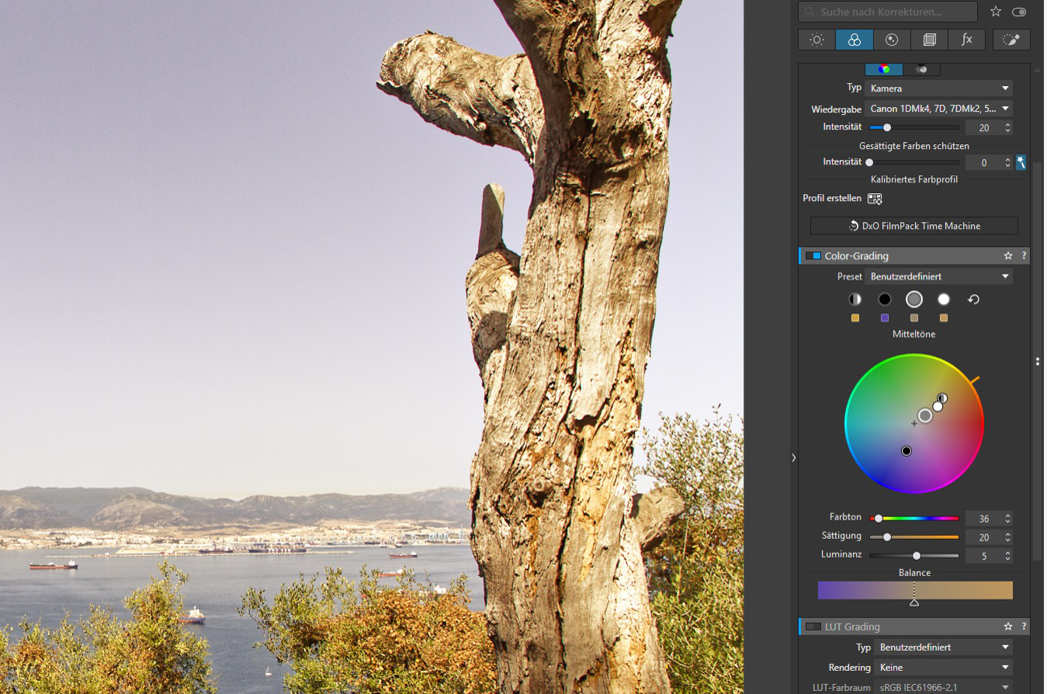This screenshot has height=694, width=1047.
Task: Adjust the Luminanz slider
Action: click(914, 556)
